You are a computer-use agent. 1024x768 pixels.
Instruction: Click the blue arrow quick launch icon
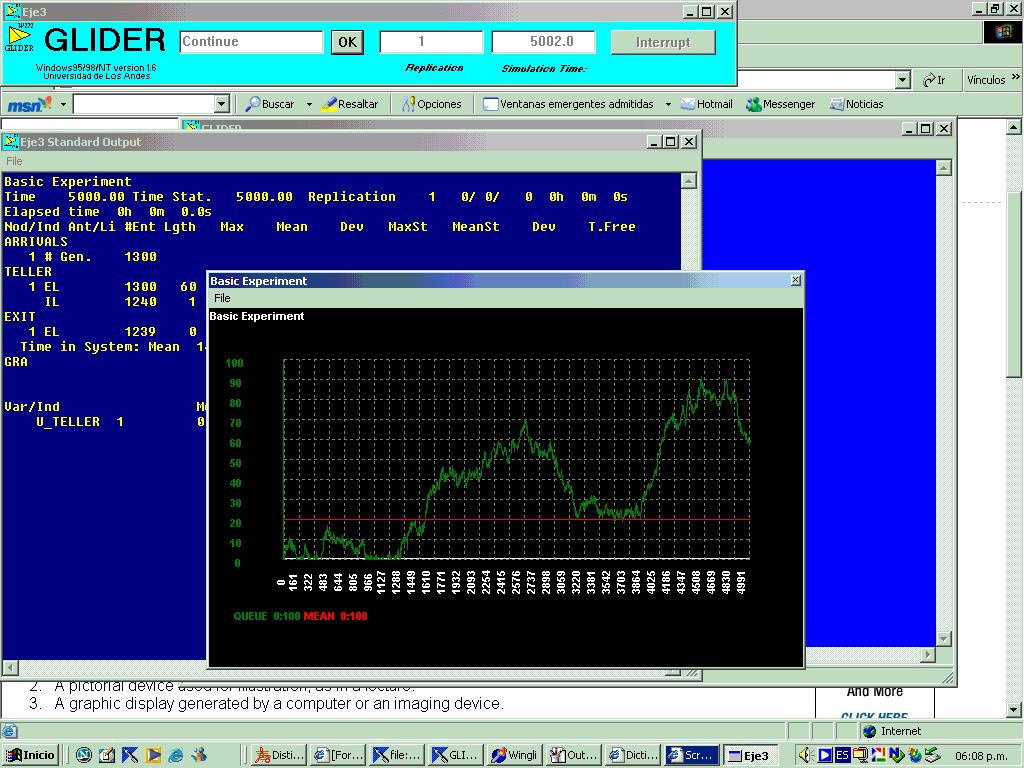tap(130, 755)
